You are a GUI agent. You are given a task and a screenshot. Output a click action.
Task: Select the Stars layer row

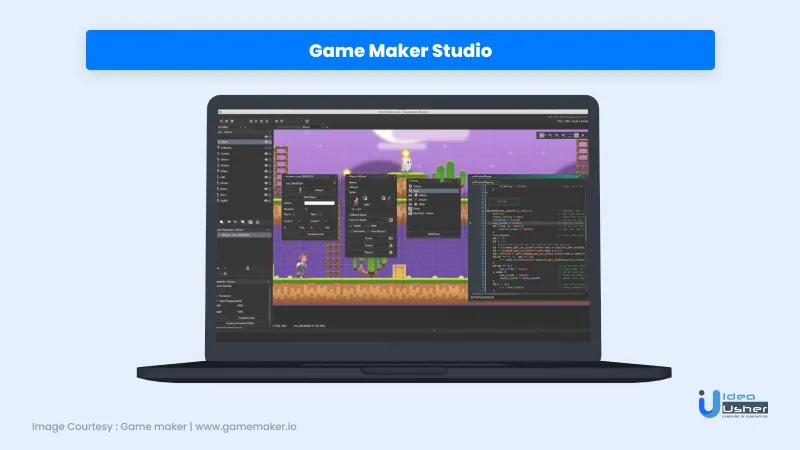pyautogui.click(x=244, y=195)
